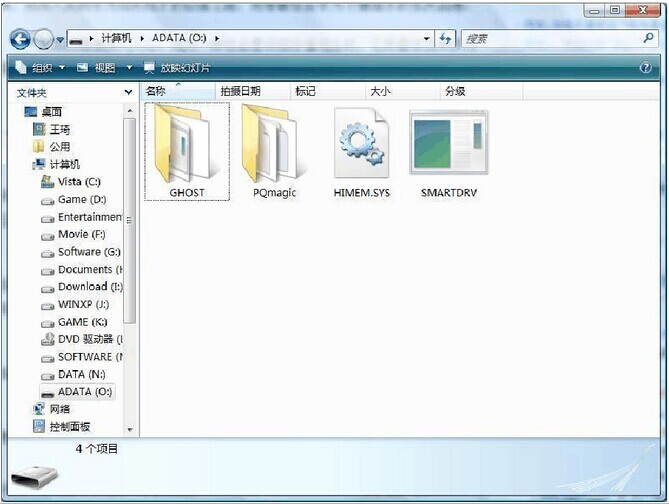Open the Help question mark icon
Image resolution: width=669 pixels, height=504 pixels.
(646, 67)
